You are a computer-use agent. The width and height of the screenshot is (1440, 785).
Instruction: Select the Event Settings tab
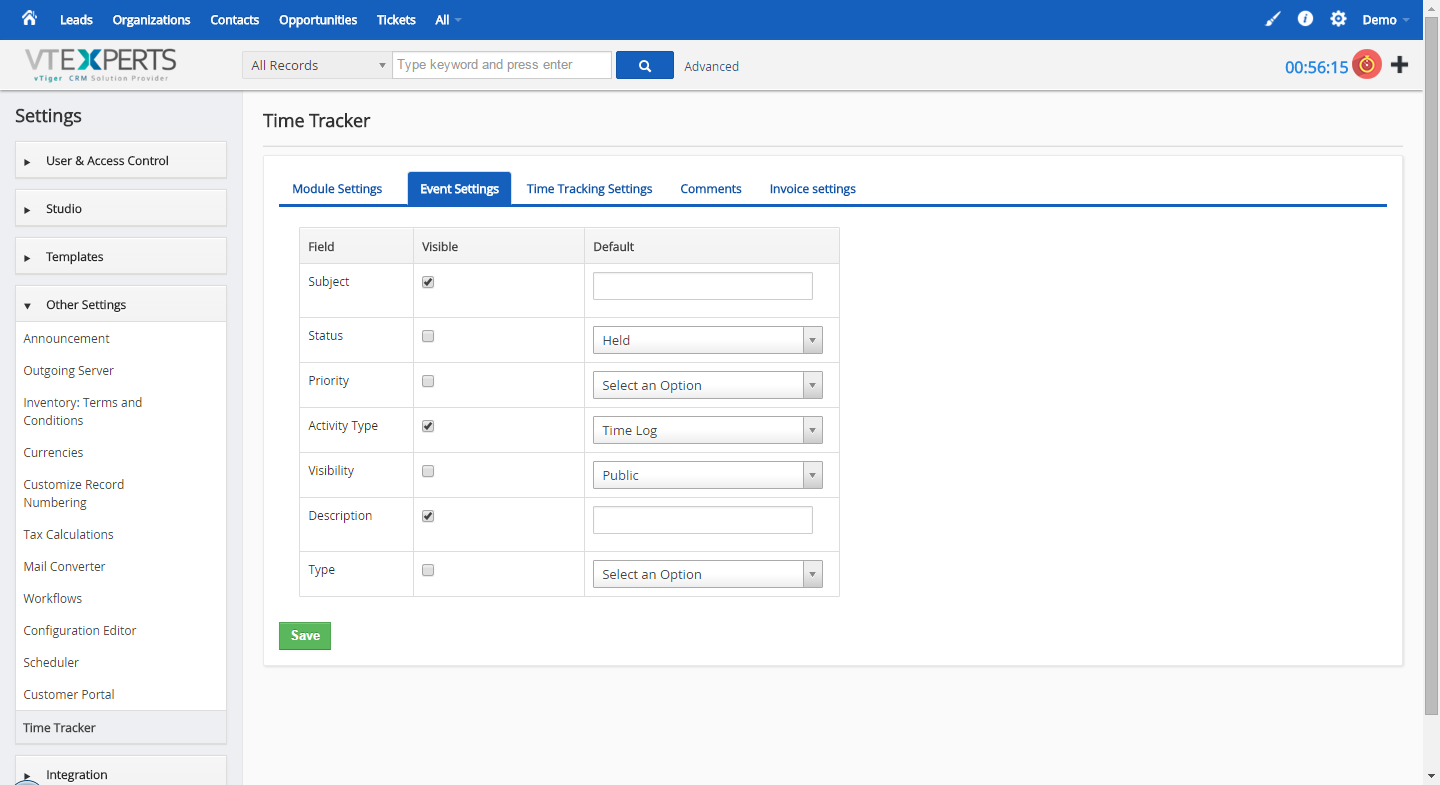coord(459,188)
